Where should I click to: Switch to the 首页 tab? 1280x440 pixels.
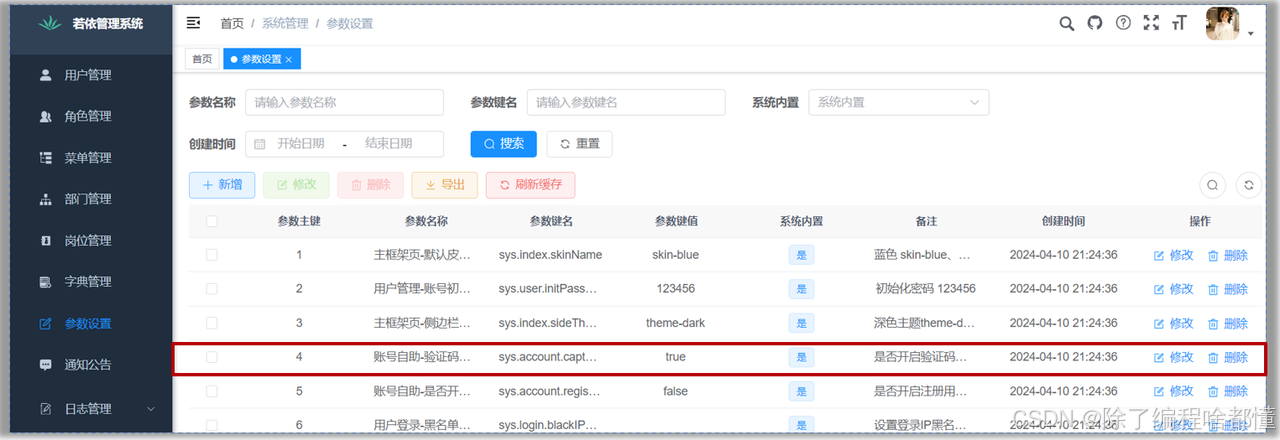202,59
